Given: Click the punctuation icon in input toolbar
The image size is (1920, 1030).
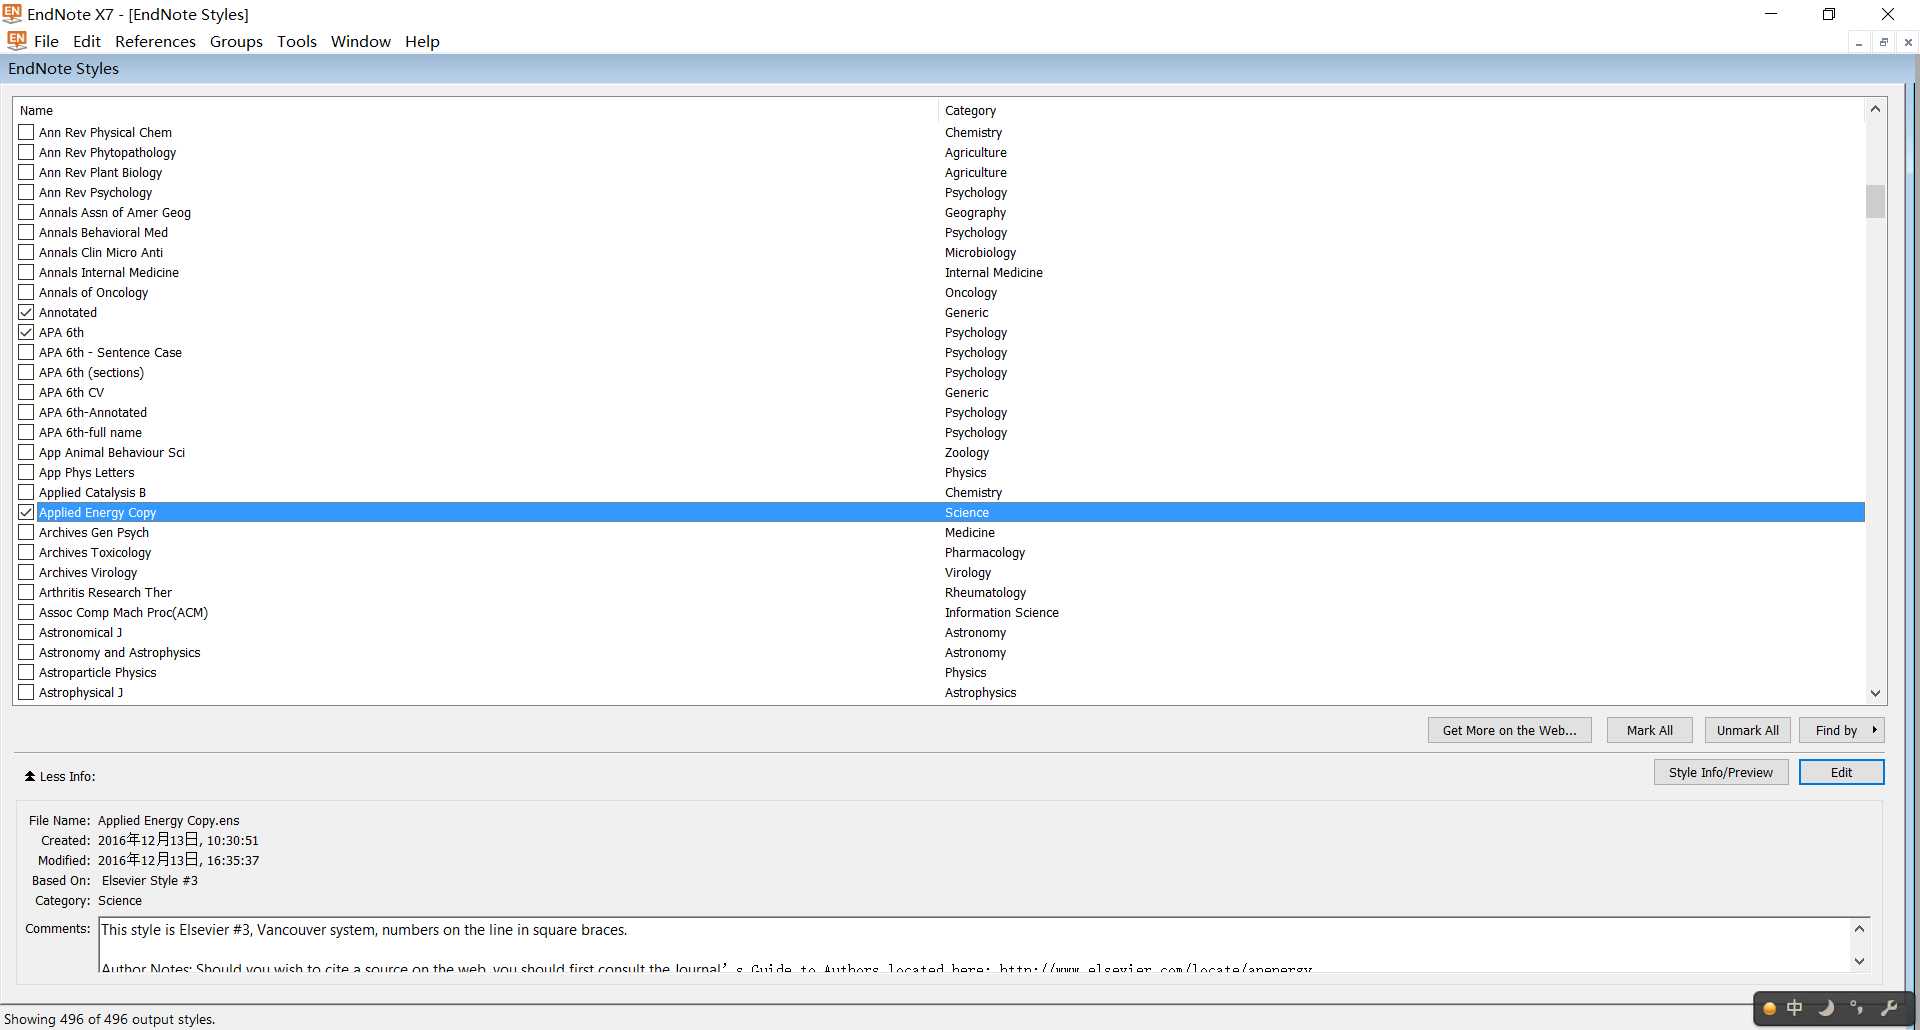Looking at the screenshot, I should pos(1857,1008).
